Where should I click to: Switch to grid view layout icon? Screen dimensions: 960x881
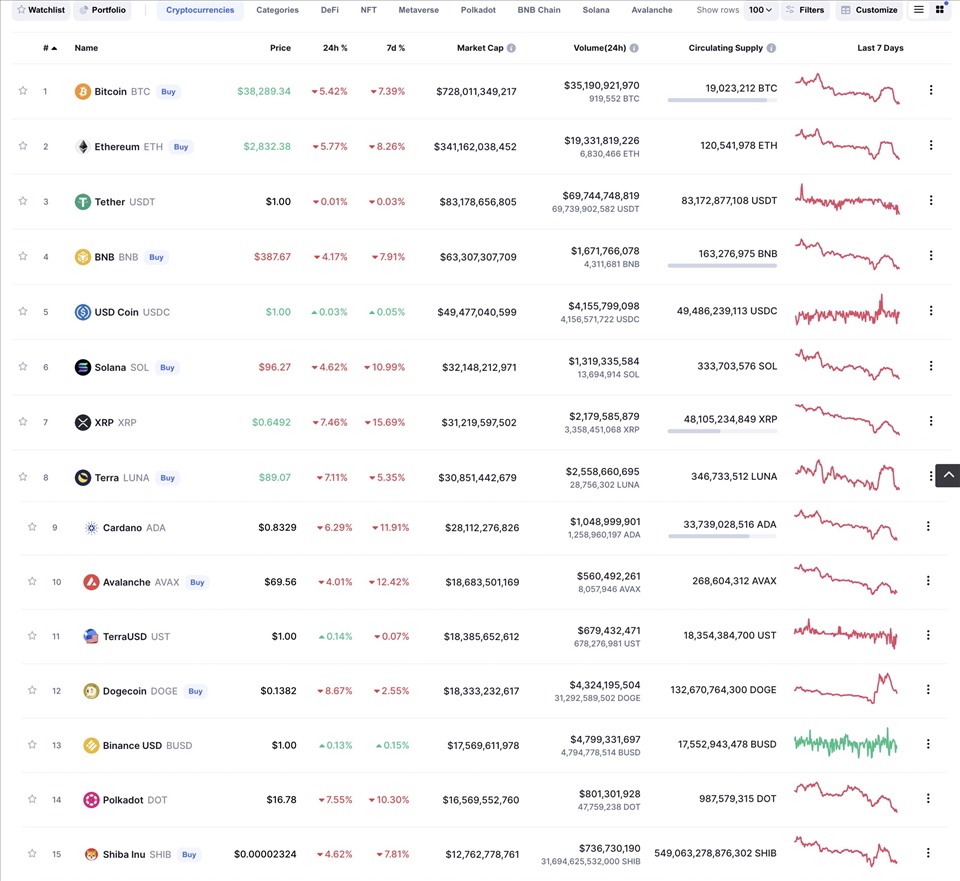(939, 10)
